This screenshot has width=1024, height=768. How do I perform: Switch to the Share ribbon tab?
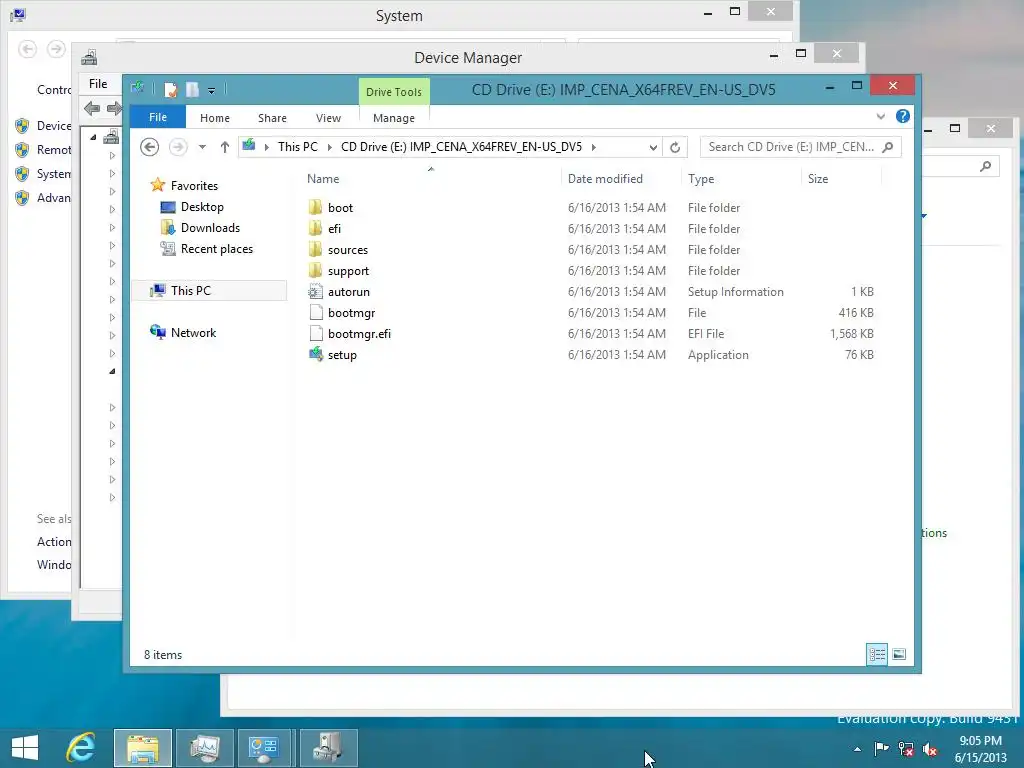(272, 118)
